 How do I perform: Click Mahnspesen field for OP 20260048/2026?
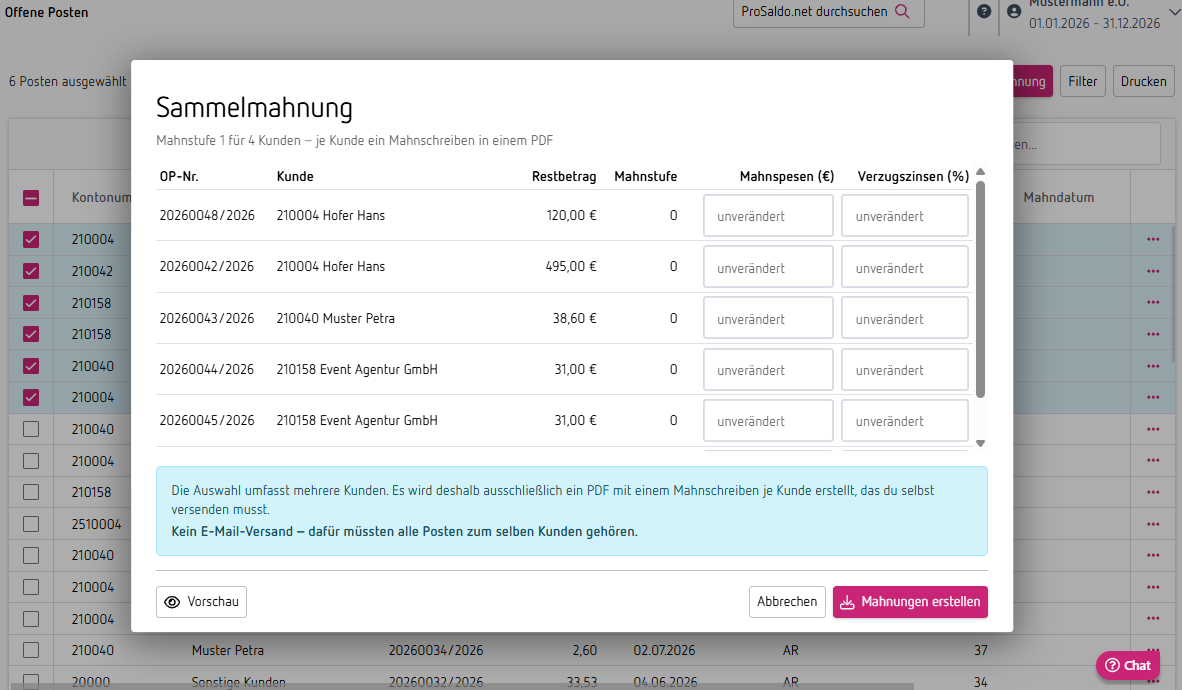click(x=768, y=216)
